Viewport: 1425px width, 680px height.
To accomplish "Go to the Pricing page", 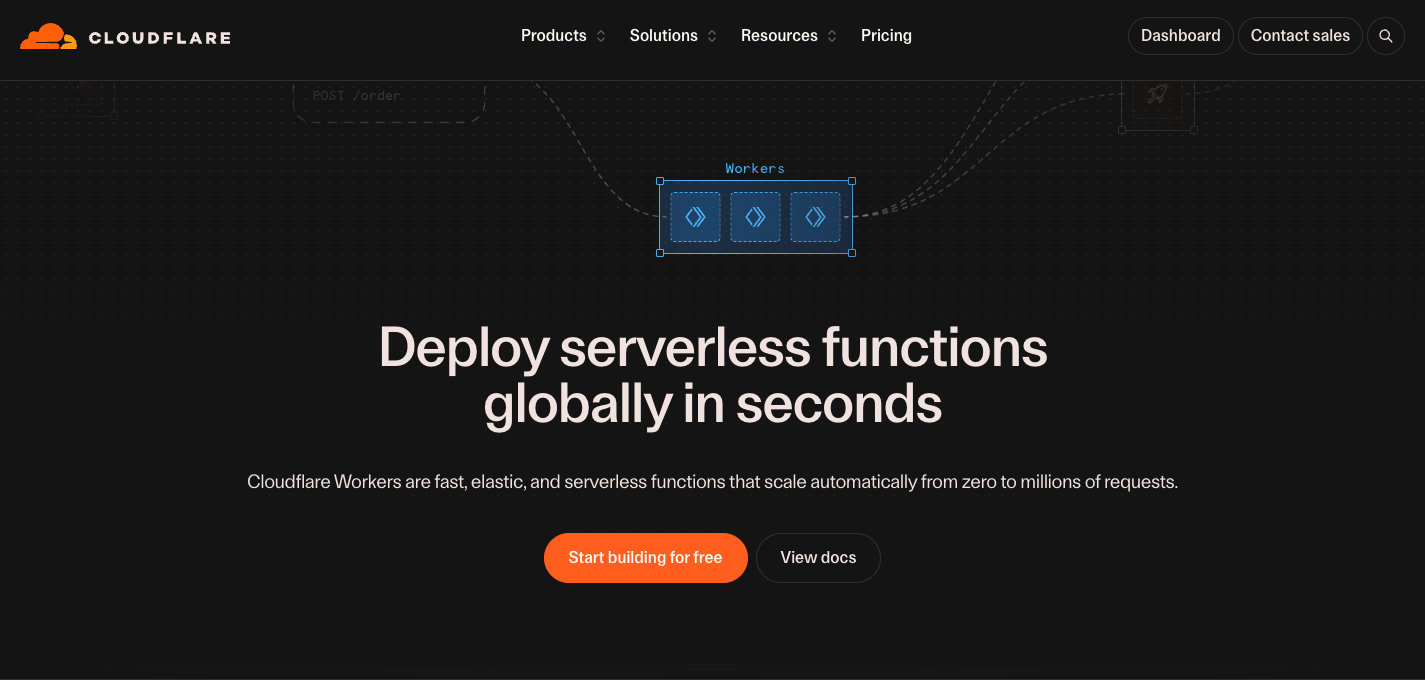I will coord(886,36).
